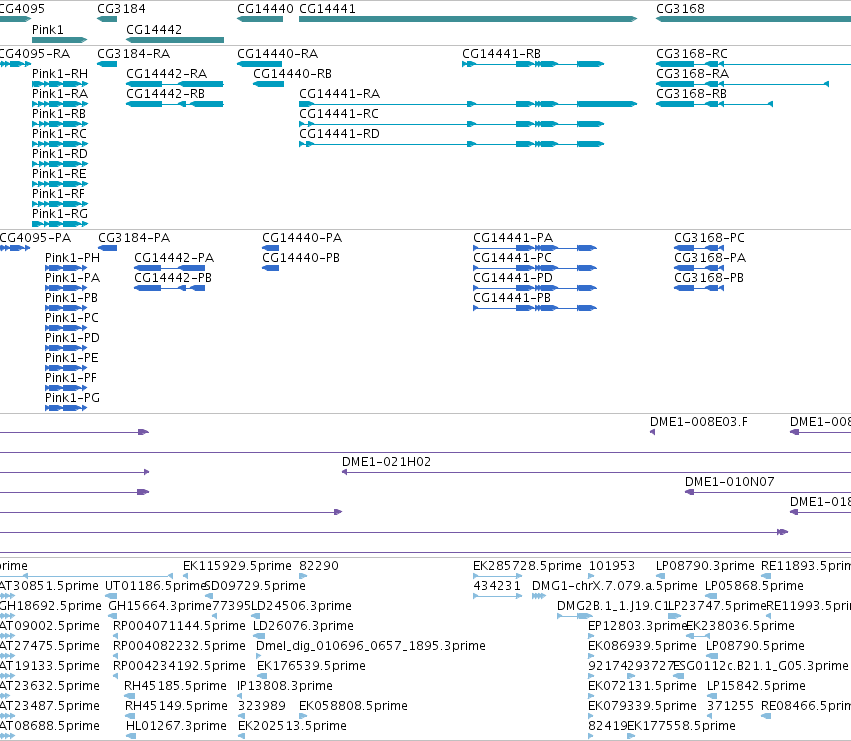The height and width of the screenshot is (741, 851).
Task: Click transcript CG14440-RA label
Action: click(277, 54)
